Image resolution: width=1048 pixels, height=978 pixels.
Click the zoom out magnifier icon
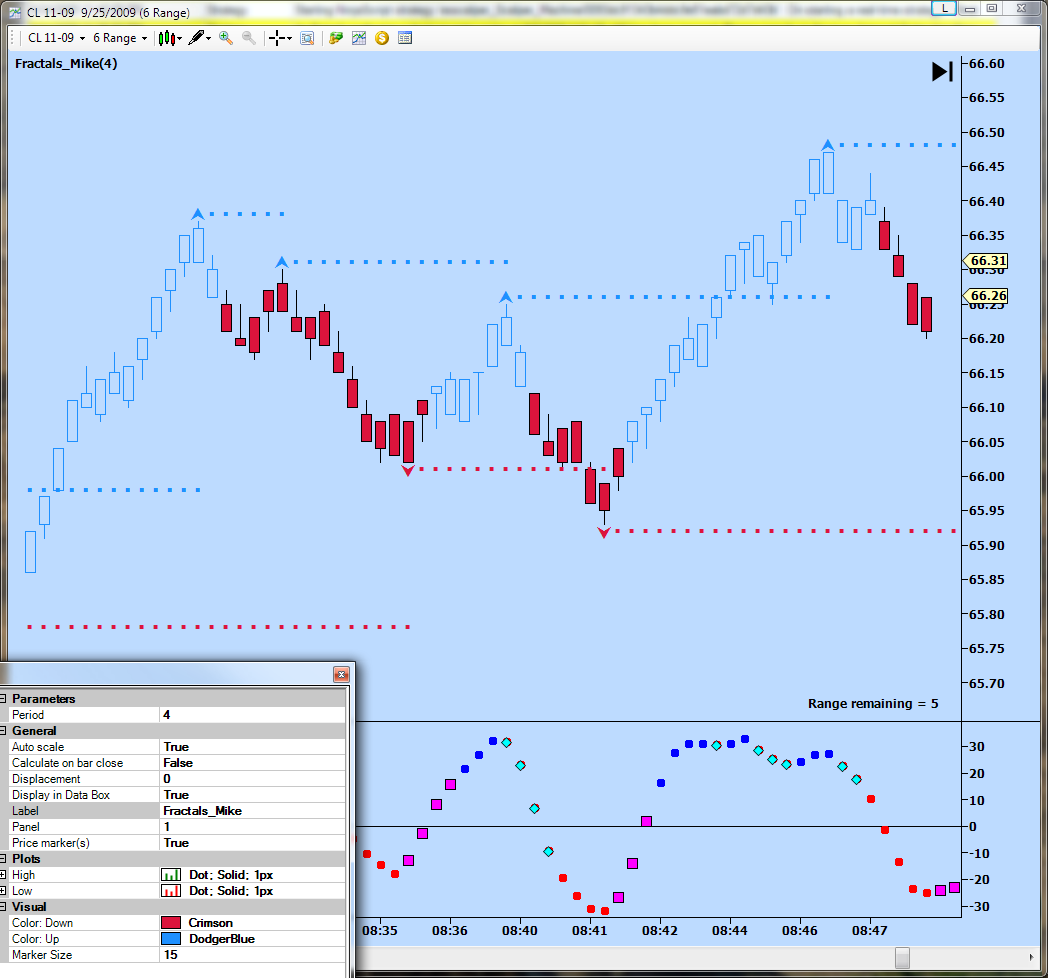(x=249, y=38)
